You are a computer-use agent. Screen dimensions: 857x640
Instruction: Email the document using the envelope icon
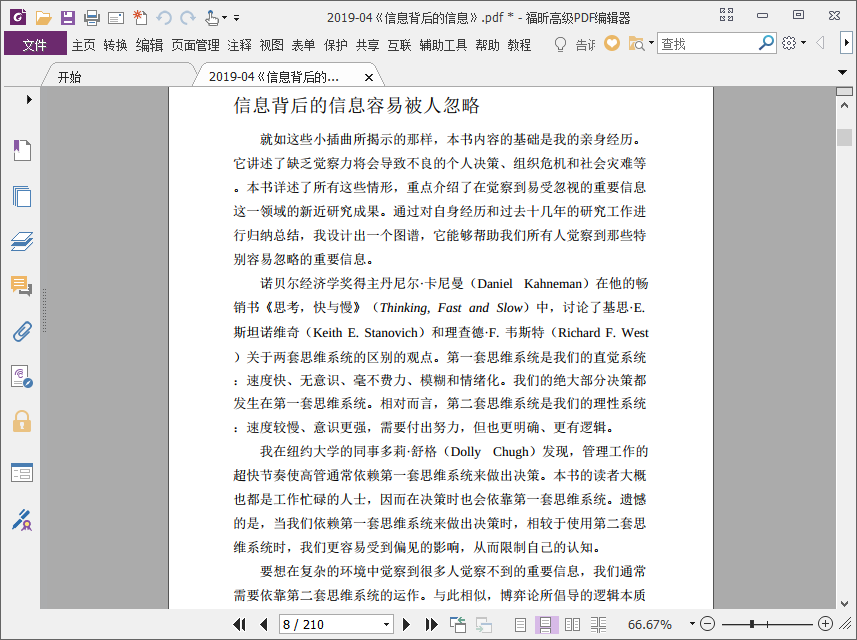point(116,19)
